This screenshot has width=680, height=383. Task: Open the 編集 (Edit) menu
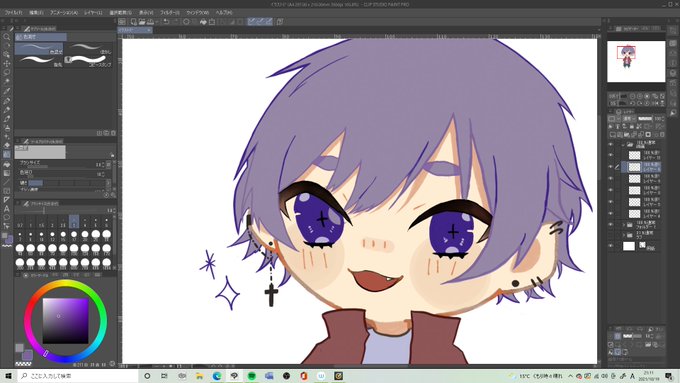tap(36, 13)
